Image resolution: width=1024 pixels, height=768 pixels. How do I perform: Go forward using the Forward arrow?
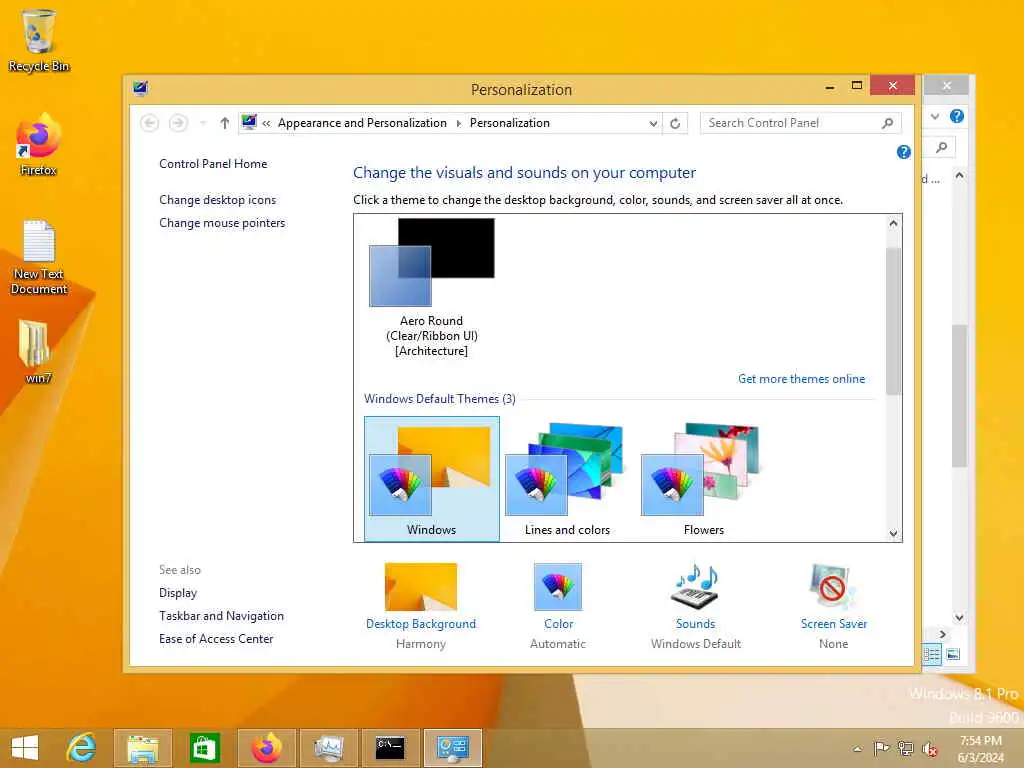pyautogui.click(x=178, y=123)
